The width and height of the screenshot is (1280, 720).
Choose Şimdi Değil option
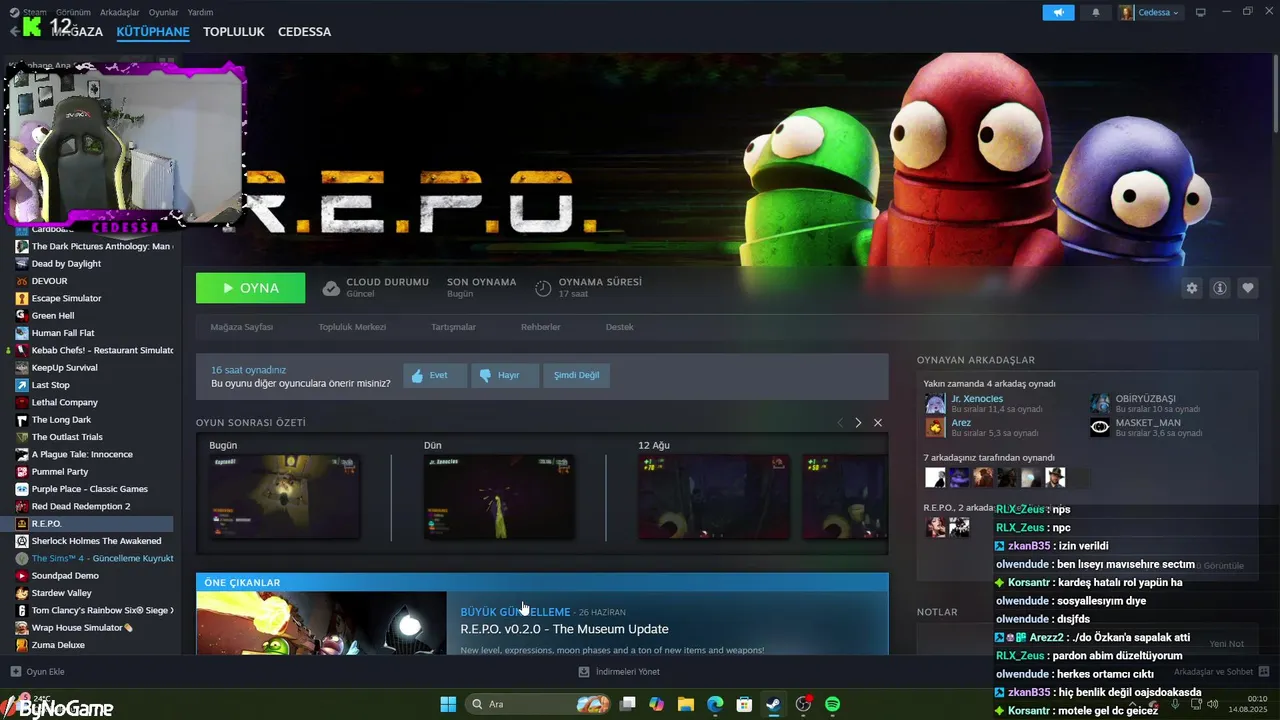point(577,375)
